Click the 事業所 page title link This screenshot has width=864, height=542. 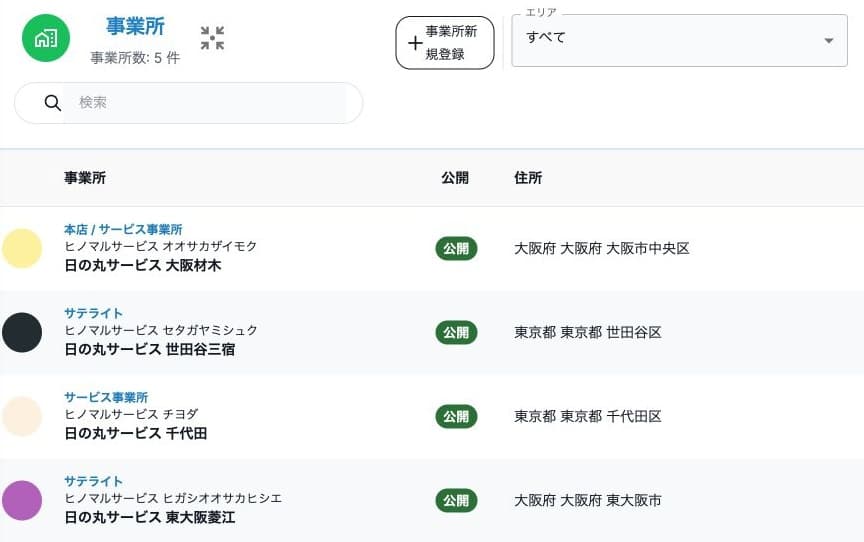pos(135,26)
